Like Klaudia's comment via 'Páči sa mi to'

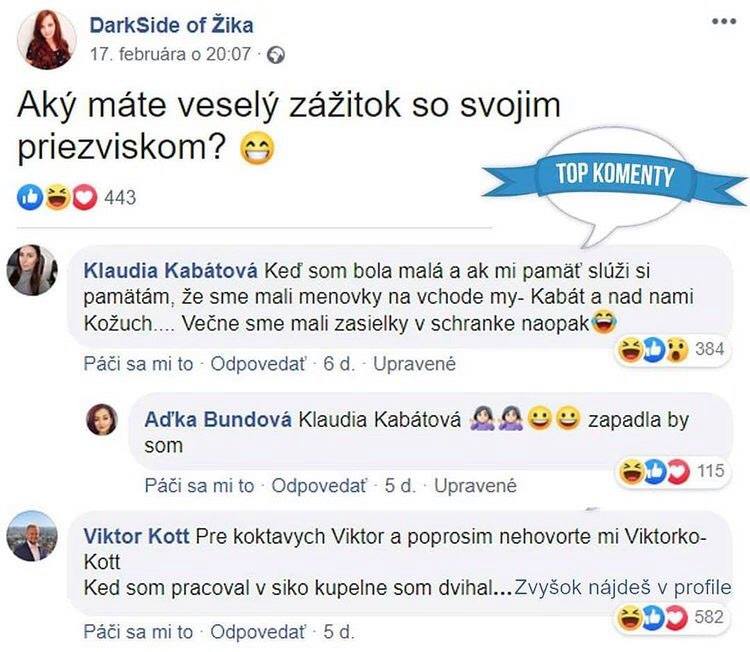tap(138, 364)
